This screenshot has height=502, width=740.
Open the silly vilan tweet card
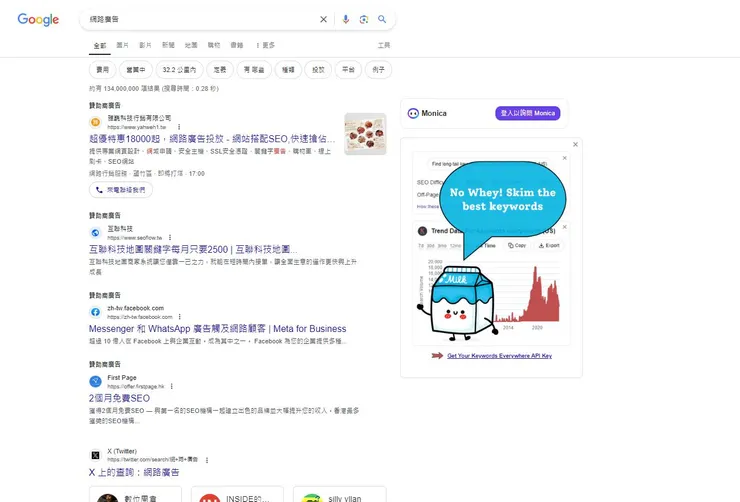(x=340, y=494)
